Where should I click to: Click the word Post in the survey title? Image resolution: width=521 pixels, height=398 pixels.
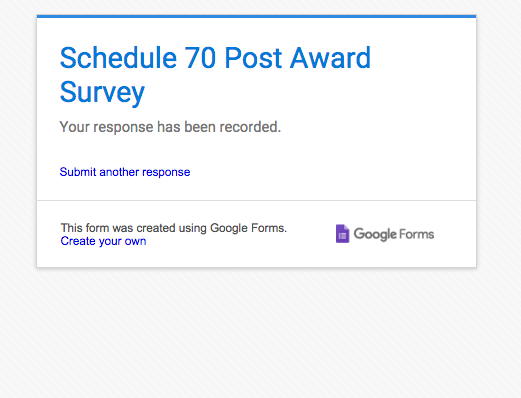tap(253, 58)
